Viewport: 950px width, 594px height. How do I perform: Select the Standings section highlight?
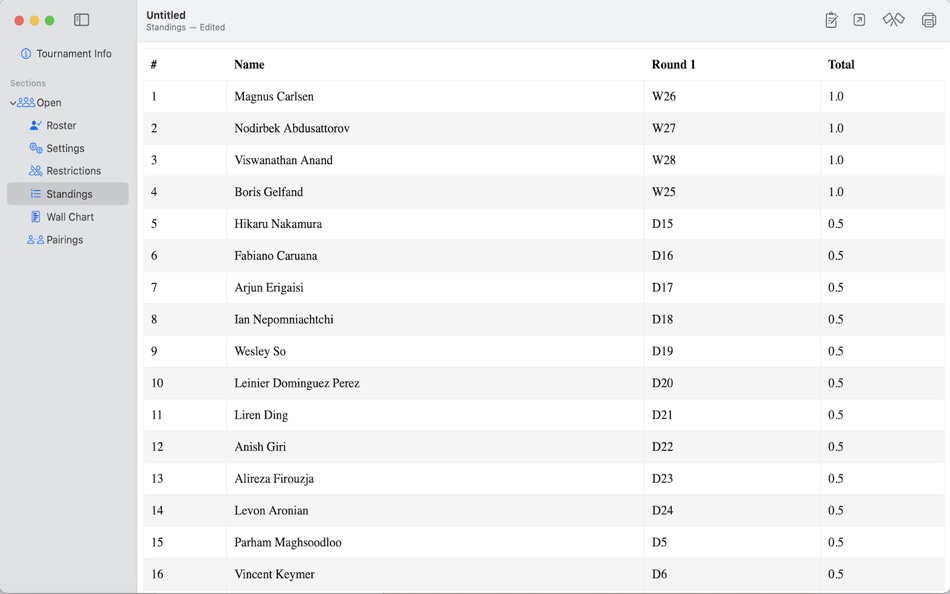(x=68, y=193)
